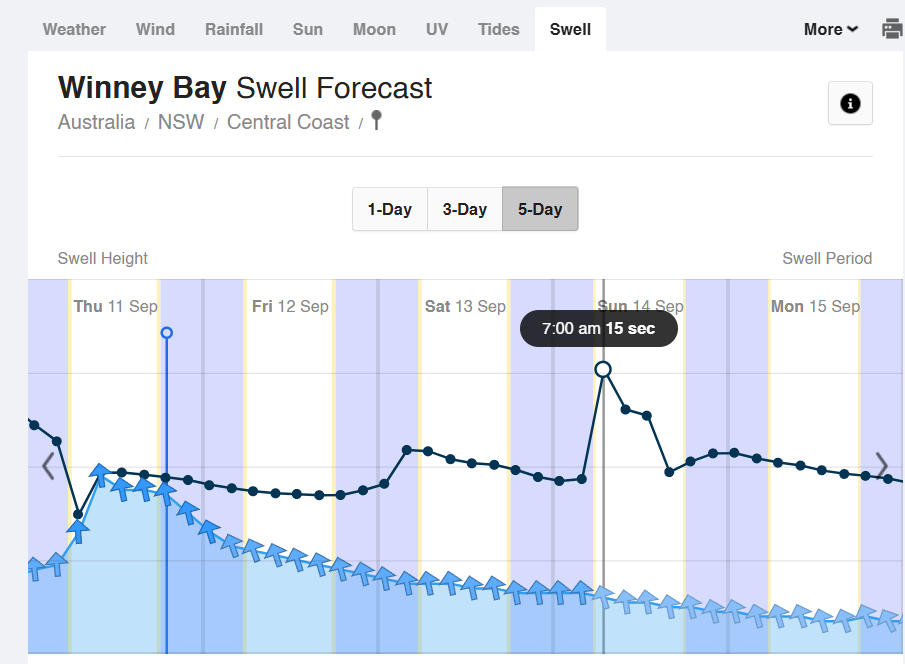905x664 pixels.
Task: Reselect the active 5-Day view
Action: pyautogui.click(x=540, y=209)
